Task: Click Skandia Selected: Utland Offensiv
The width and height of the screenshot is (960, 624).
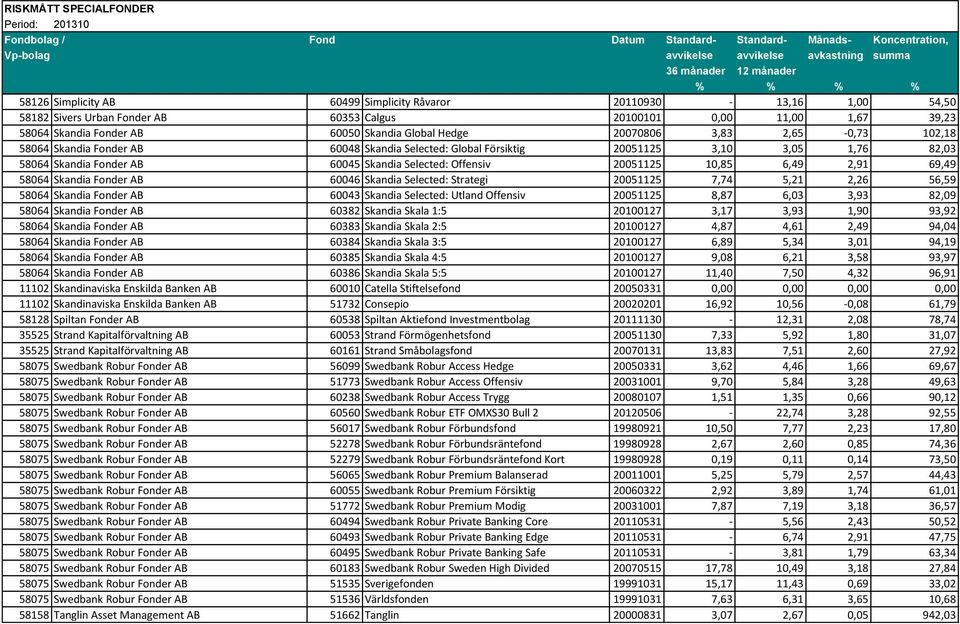Action: click(x=445, y=195)
